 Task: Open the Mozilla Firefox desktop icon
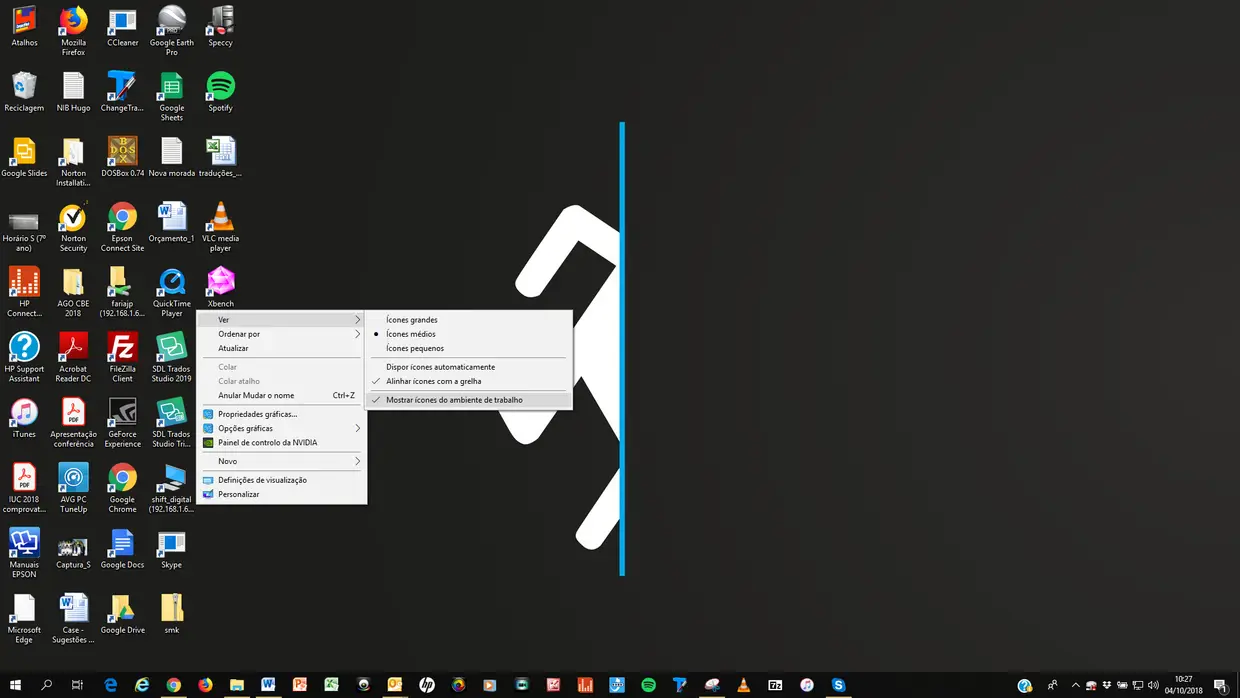tap(73, 31)
